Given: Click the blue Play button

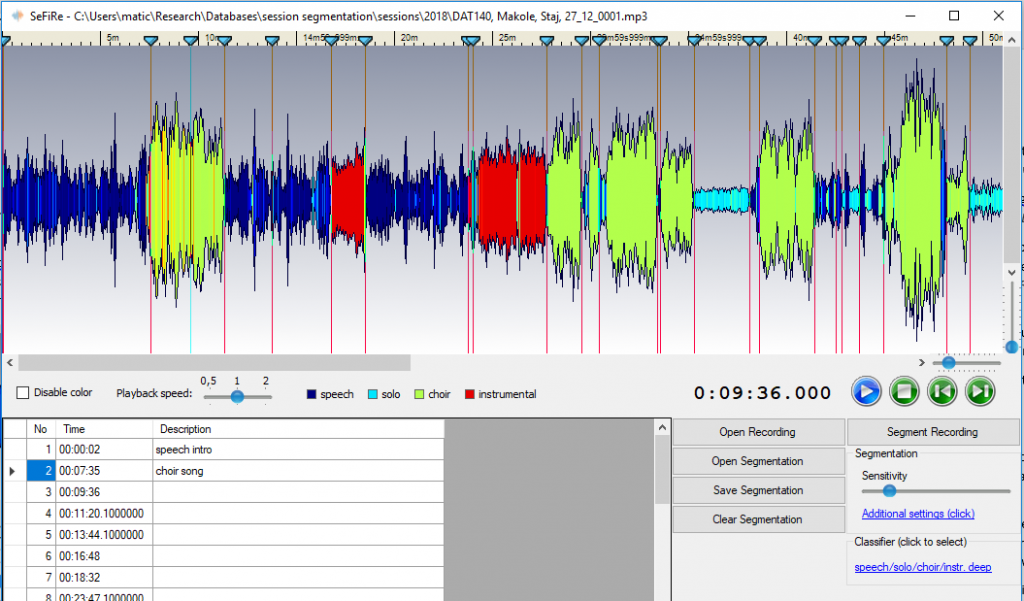Looking at the screenshot, I should click(866, 392).
